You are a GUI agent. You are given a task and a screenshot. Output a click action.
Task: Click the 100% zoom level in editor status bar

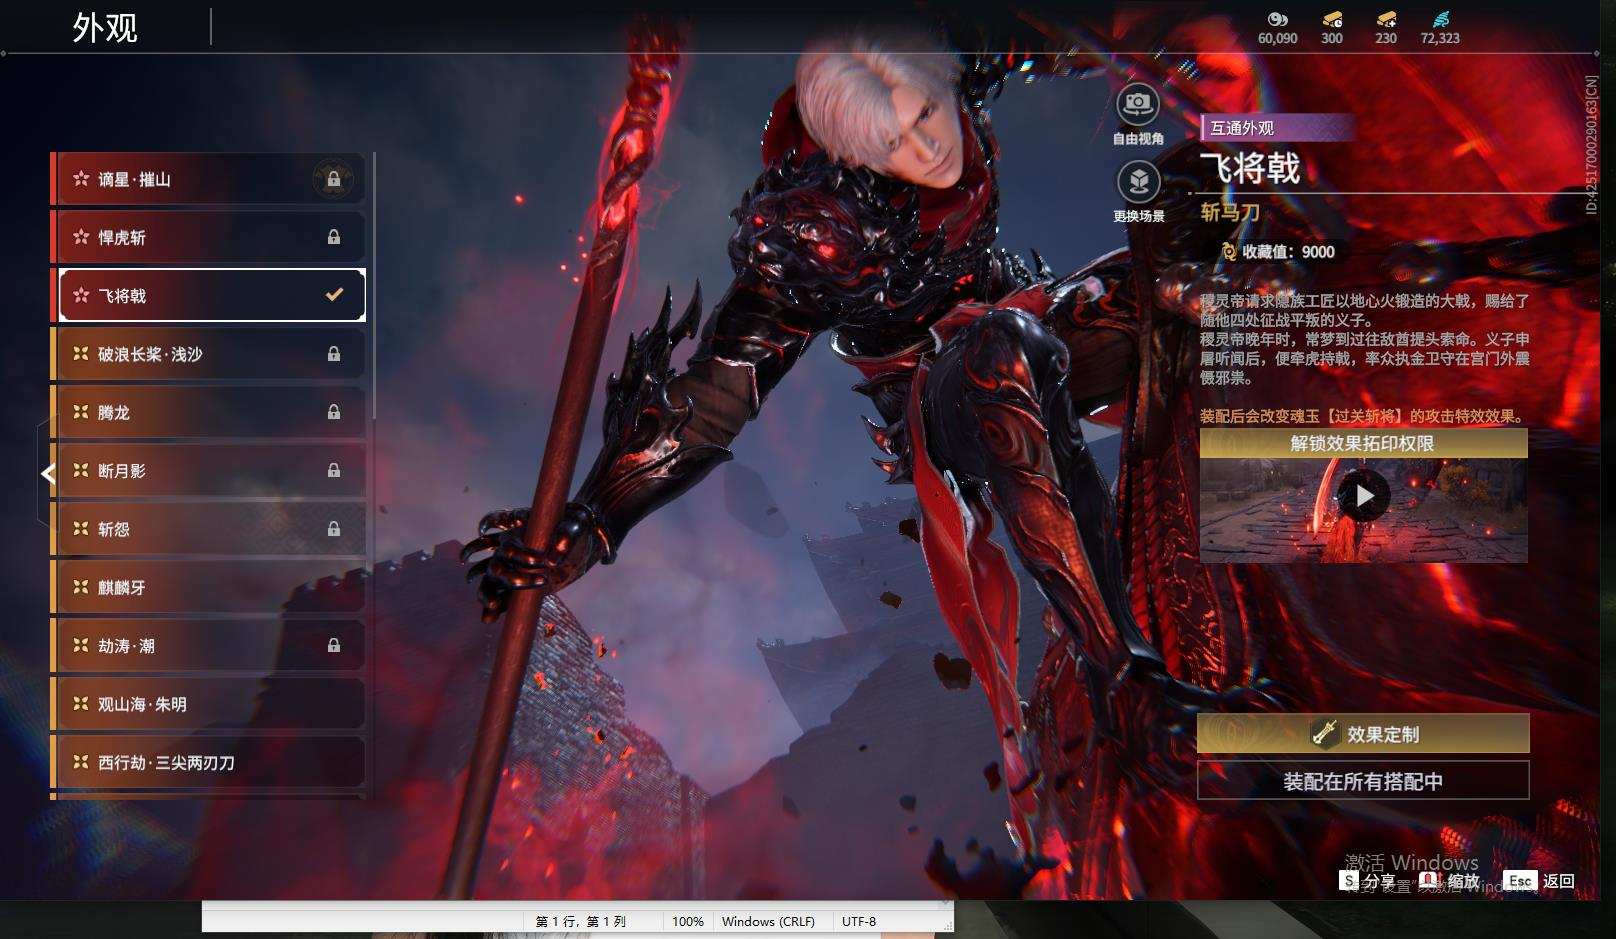click(x=688, y=921)
